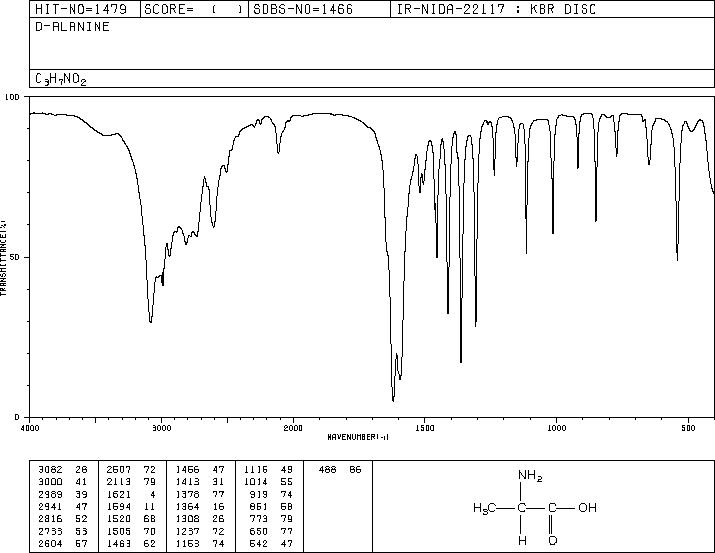Select the SDBS-NO=1466 header cell
This screenshot has width=715, height=553.
click(x=319, y=9)
